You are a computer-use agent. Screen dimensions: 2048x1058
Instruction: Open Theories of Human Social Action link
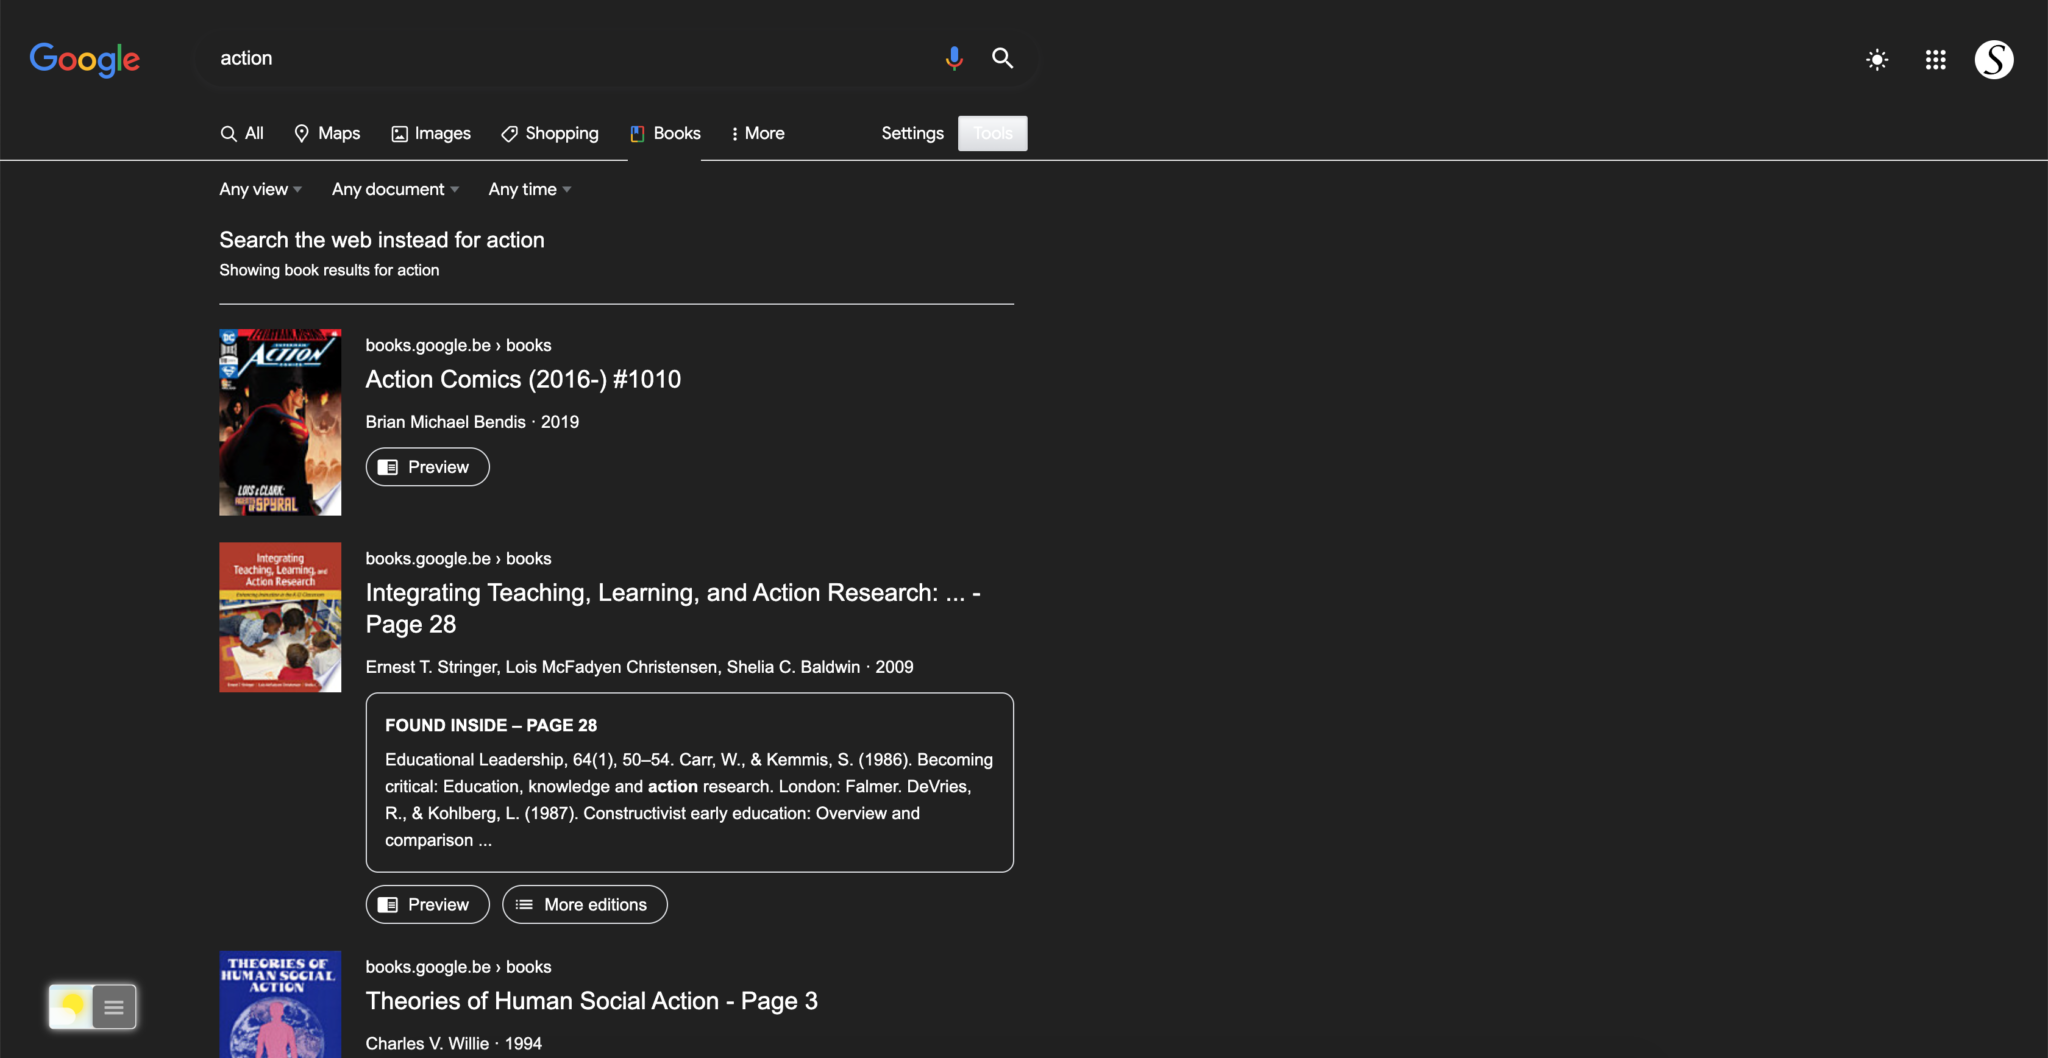591,1001
